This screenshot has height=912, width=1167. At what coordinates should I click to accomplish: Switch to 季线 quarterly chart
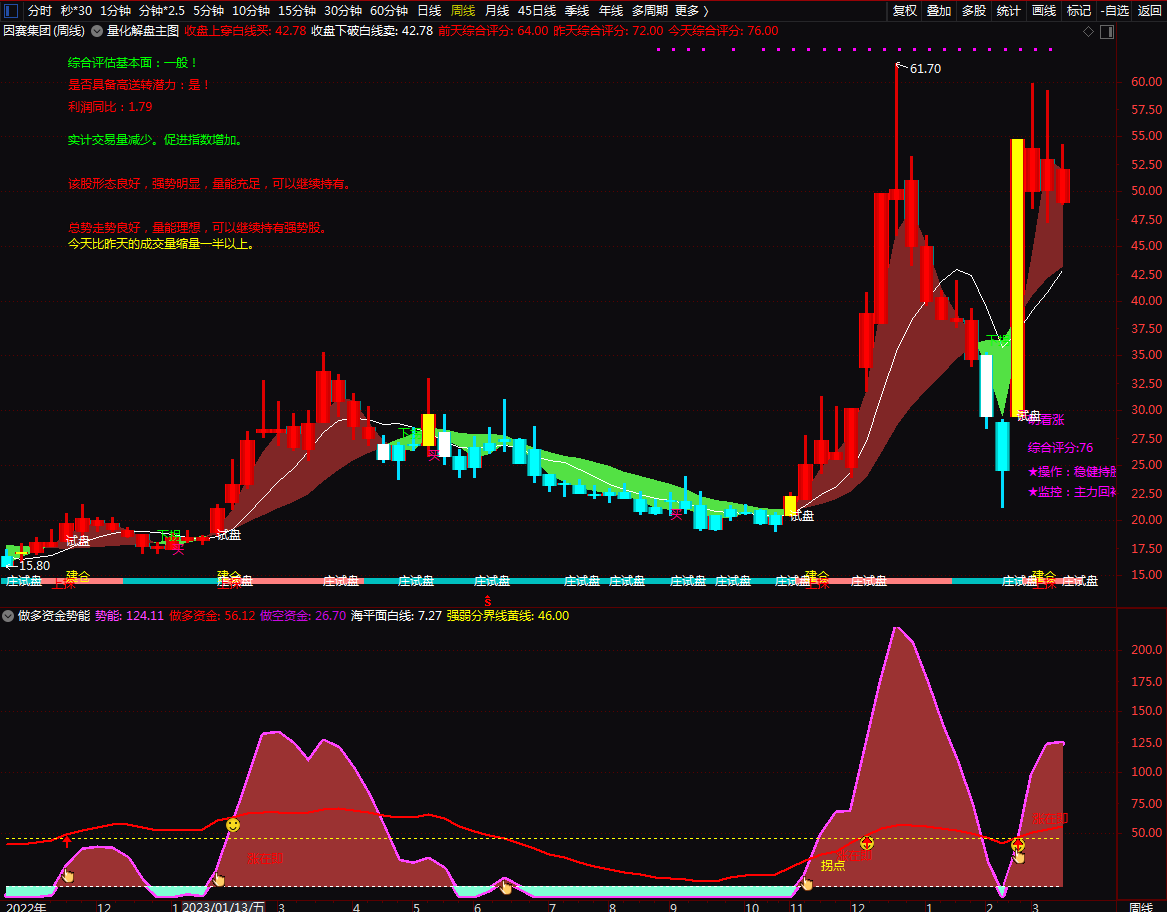577,10
